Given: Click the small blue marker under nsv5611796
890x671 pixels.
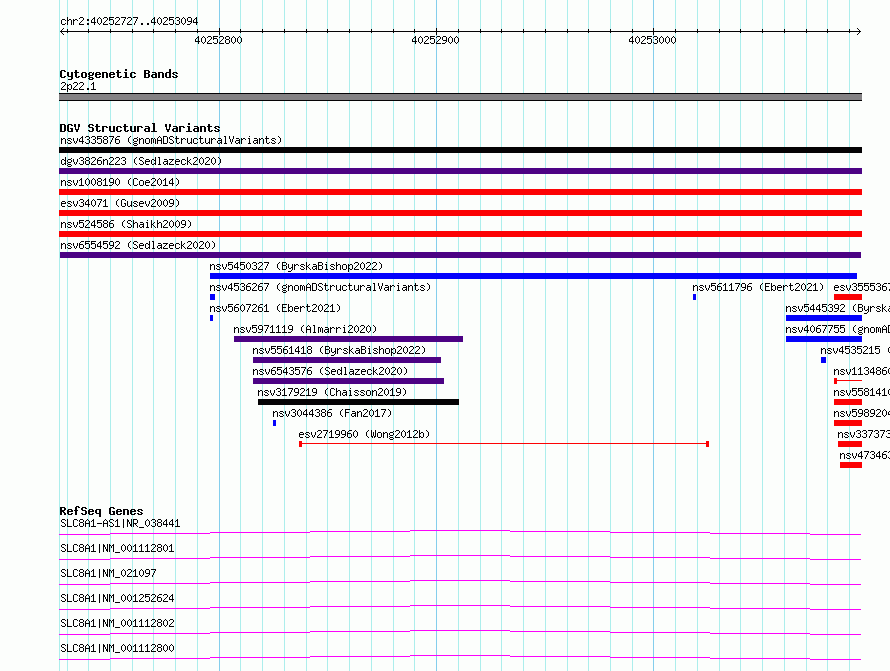Looking at the screenshot, I should click(x=694, y=297).
